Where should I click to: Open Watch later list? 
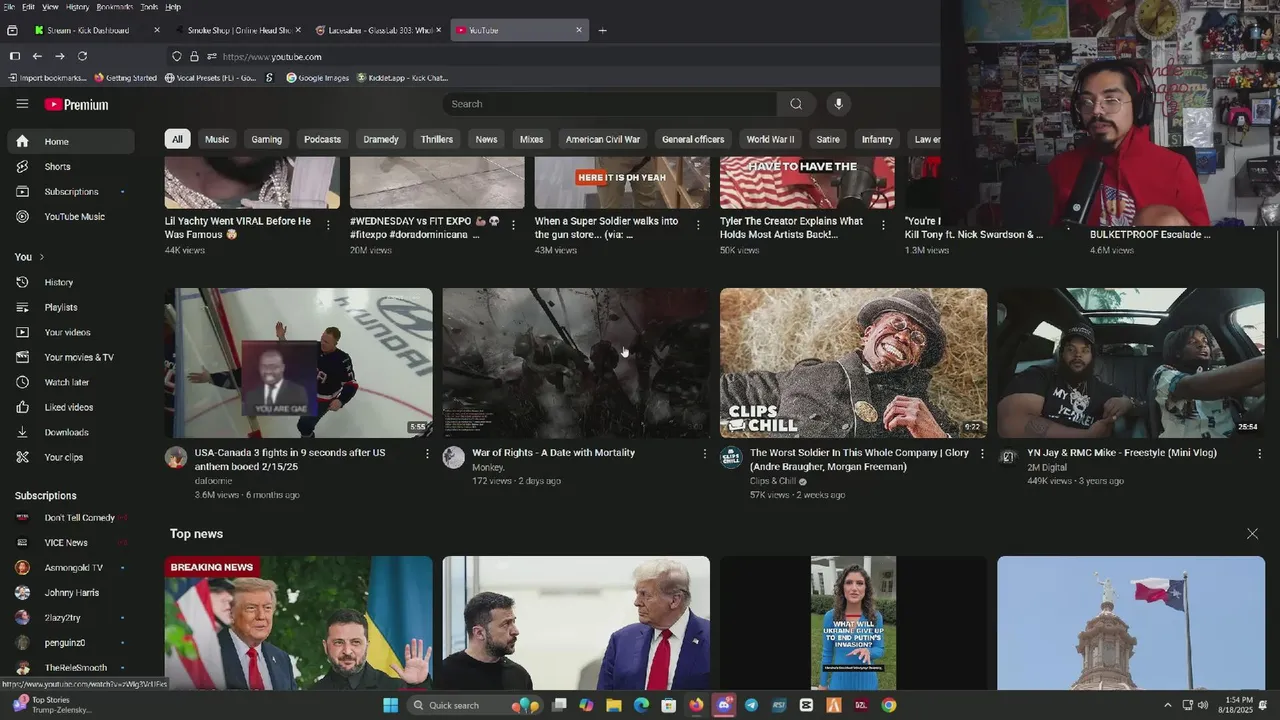70,383
